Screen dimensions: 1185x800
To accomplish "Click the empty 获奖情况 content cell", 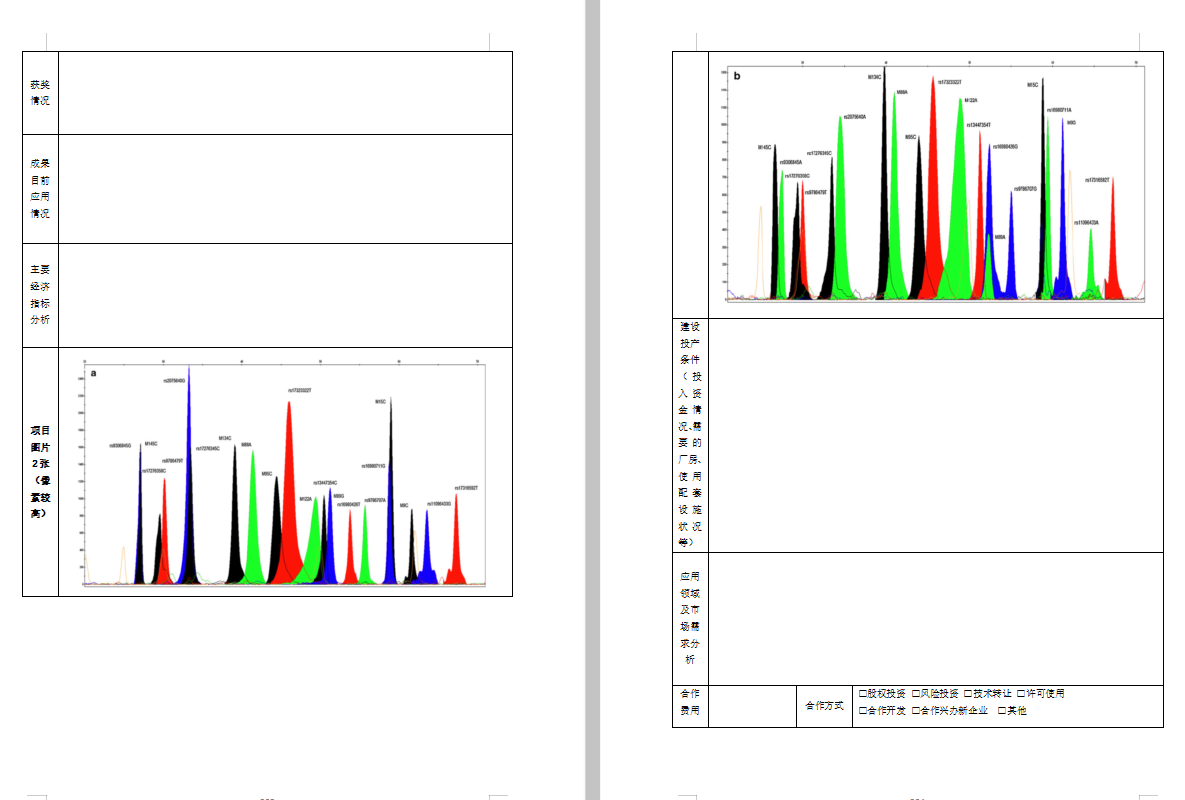I will (285, 93).
